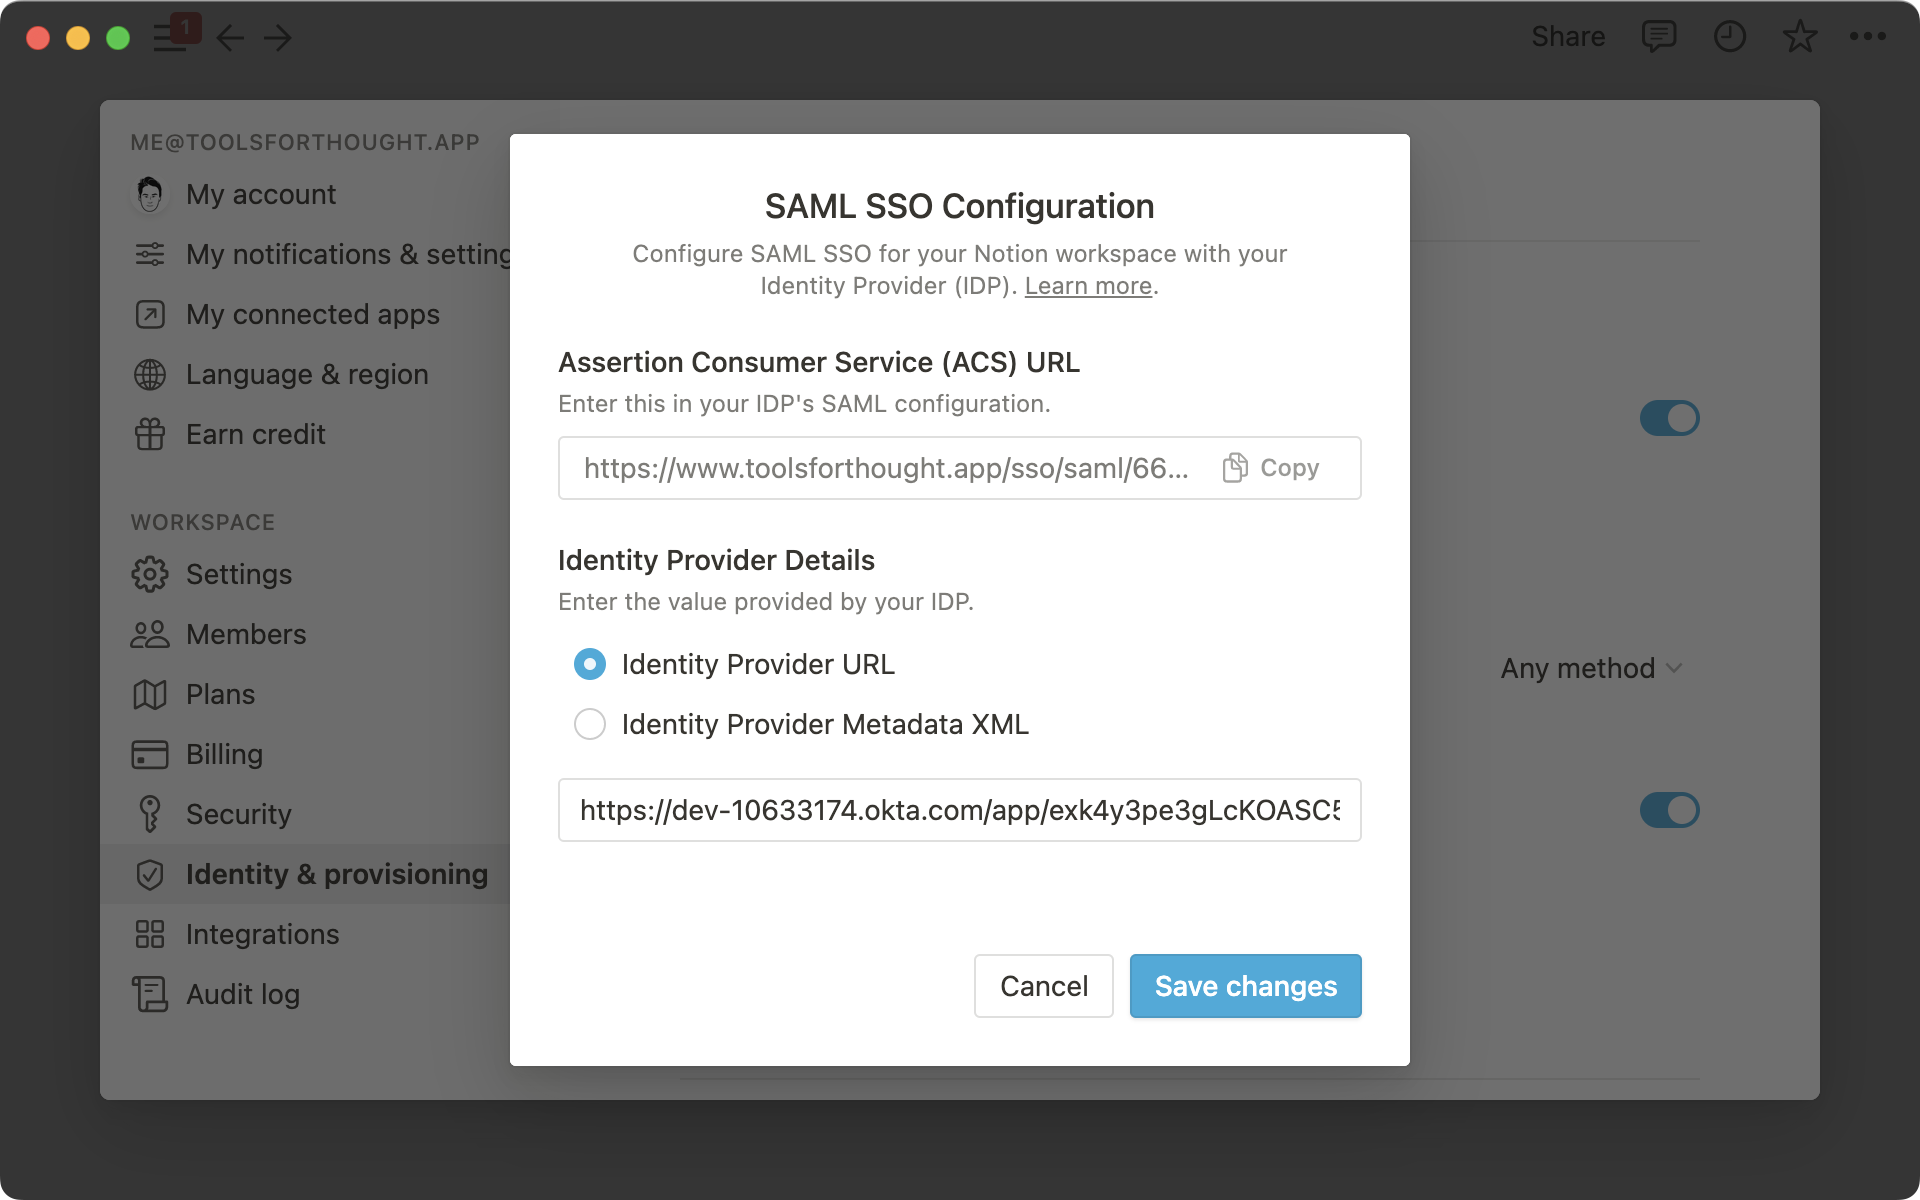Click the Integrations icon in sidebar

pyautogui.click(x=149, y=933)
